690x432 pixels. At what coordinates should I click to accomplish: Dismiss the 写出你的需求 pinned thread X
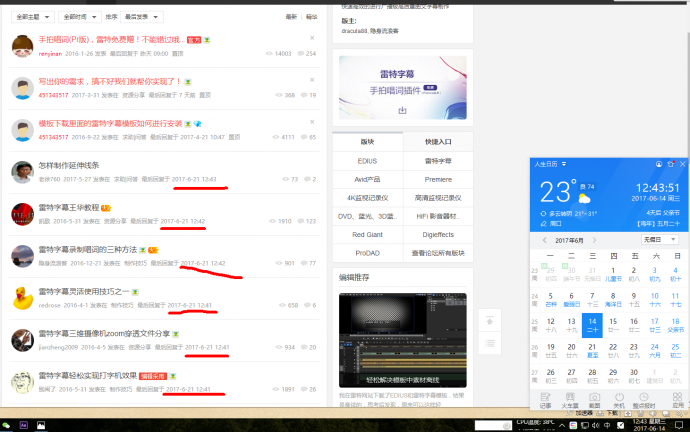coord(312,80)
